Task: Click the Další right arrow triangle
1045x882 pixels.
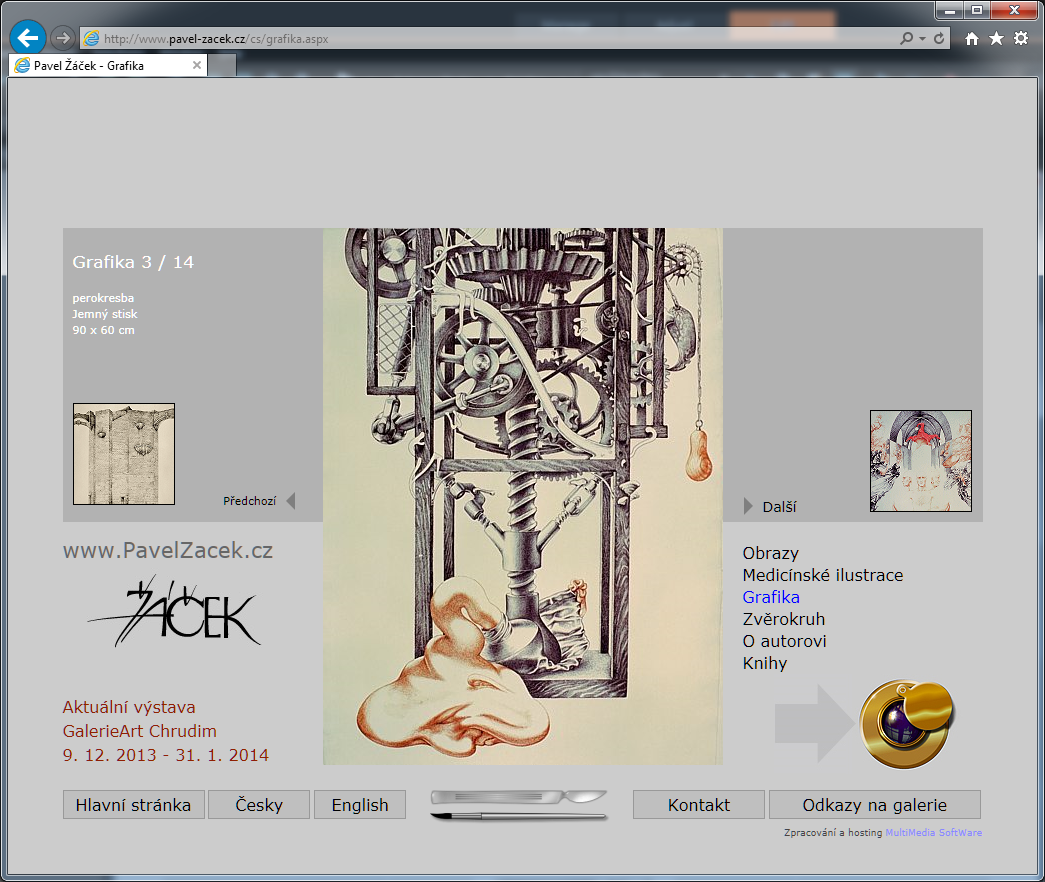Action: click(748, 507)
